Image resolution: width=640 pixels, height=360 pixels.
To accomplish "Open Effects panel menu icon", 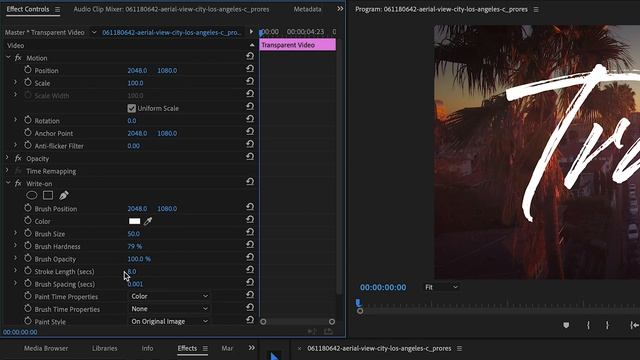I will tap(205, 349).
